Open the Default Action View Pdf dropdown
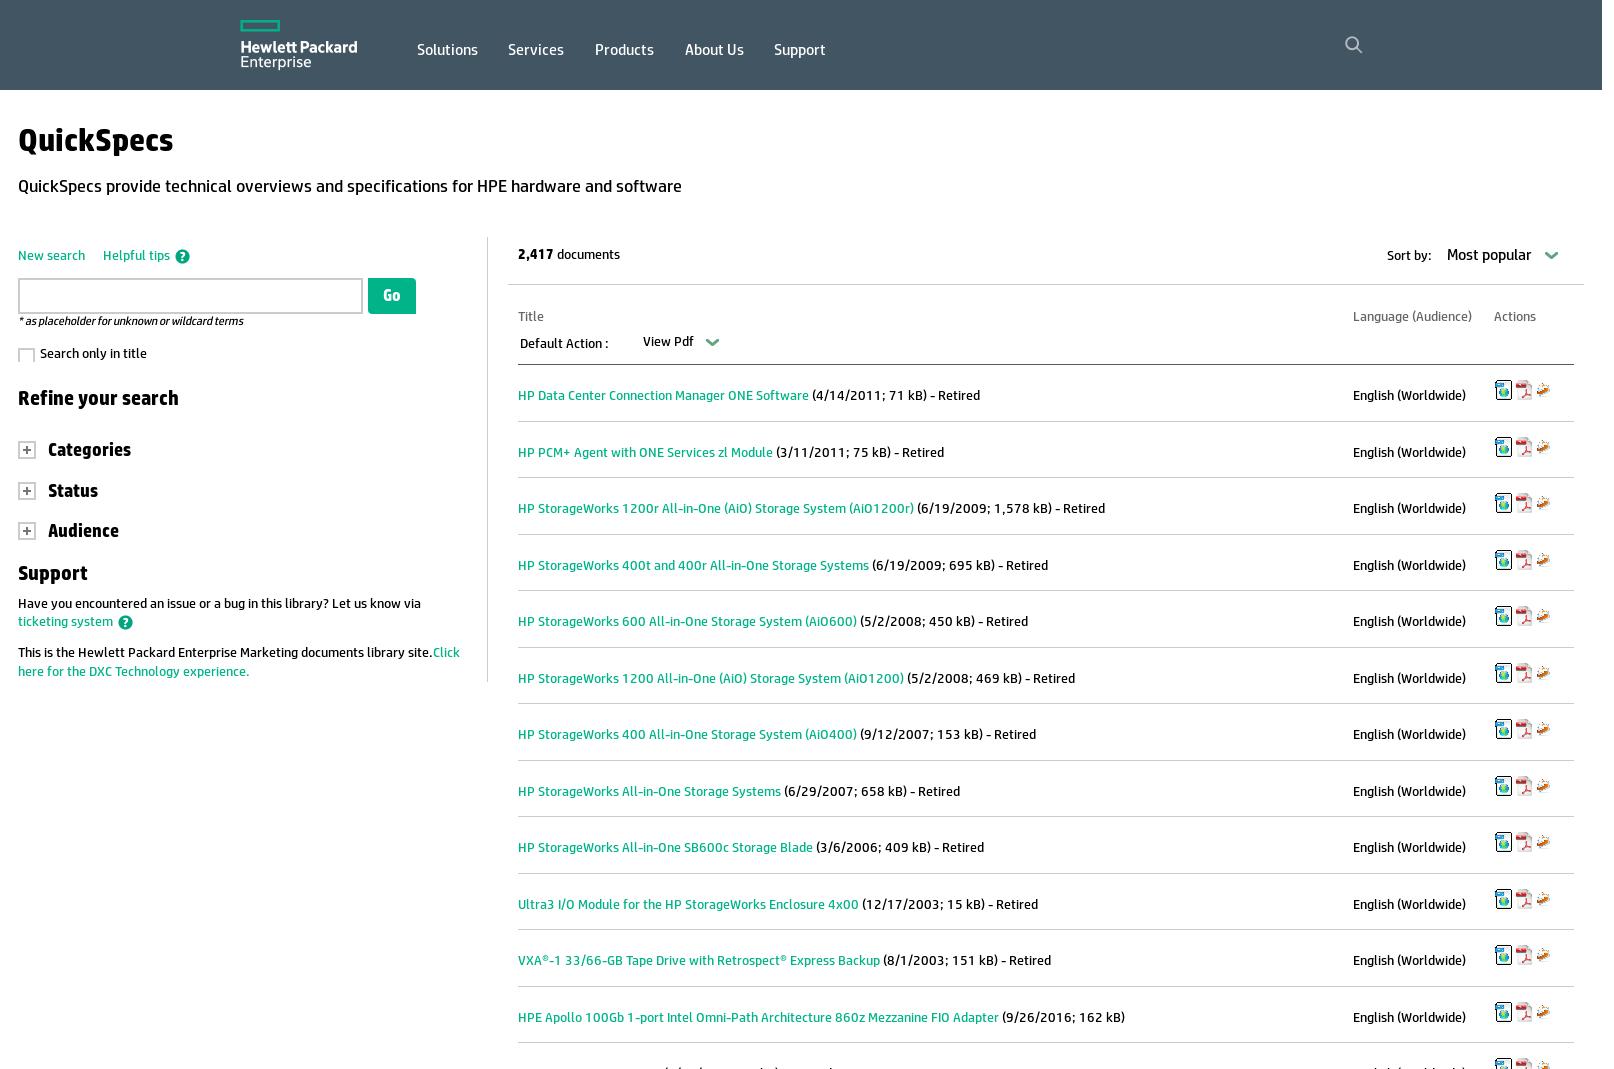 tap(681, 342)
